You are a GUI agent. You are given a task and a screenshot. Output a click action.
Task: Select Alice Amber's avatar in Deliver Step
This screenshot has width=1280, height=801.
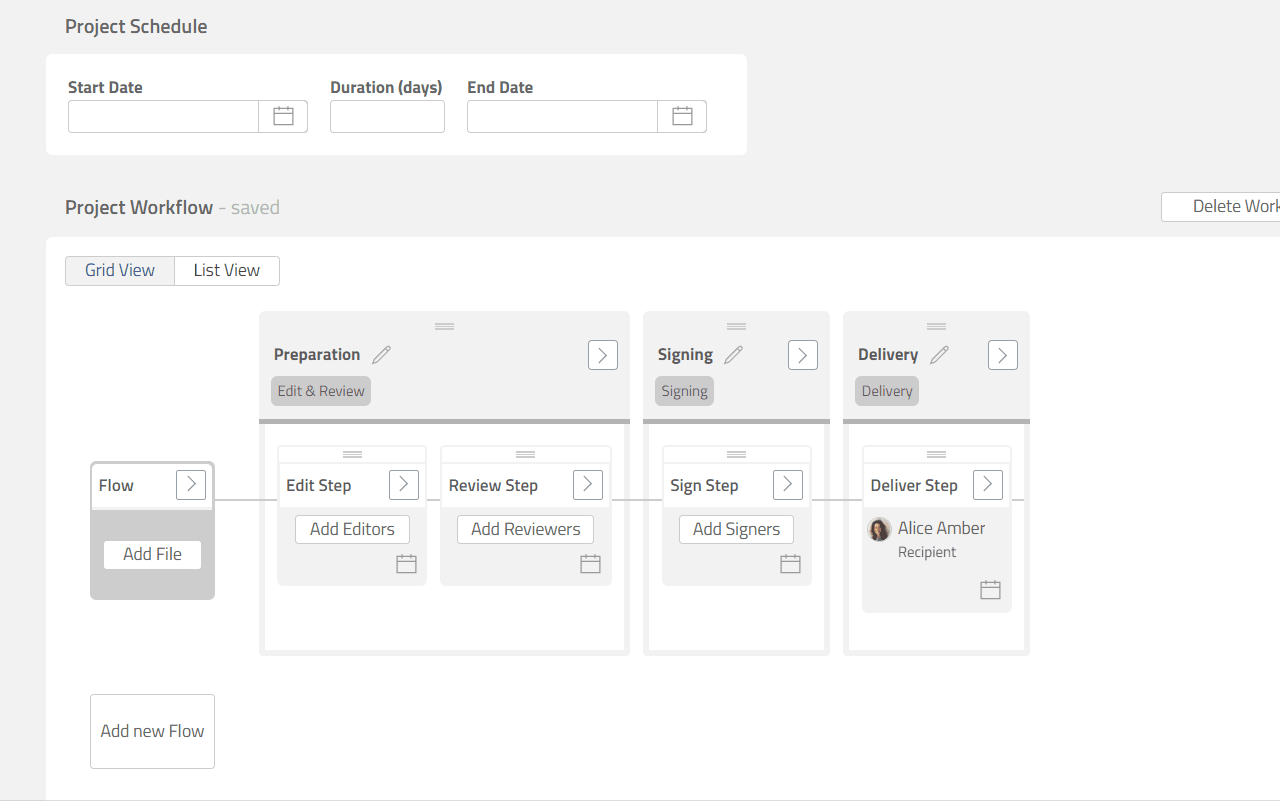pyautogui.click(x=879, y=530)
